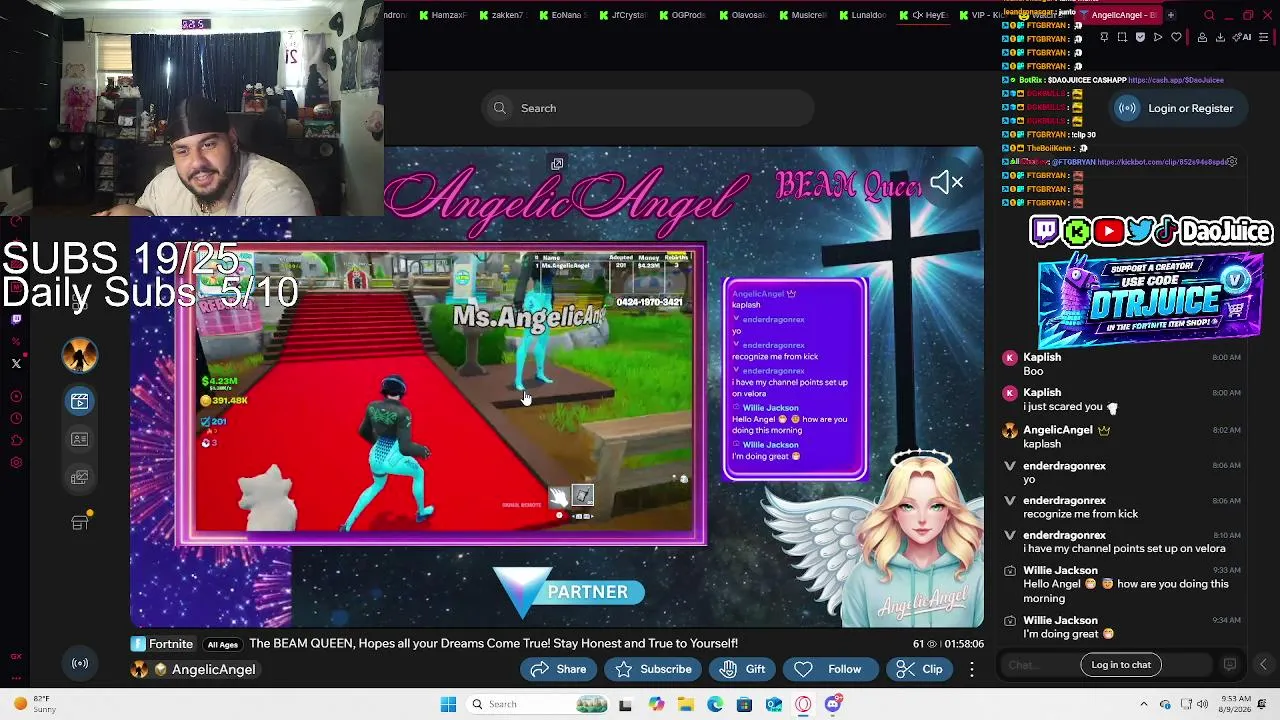Click the pin icon in the browser toolbar
Viewport: 1280px width, 720px height.
click(x=1104, y=37)
